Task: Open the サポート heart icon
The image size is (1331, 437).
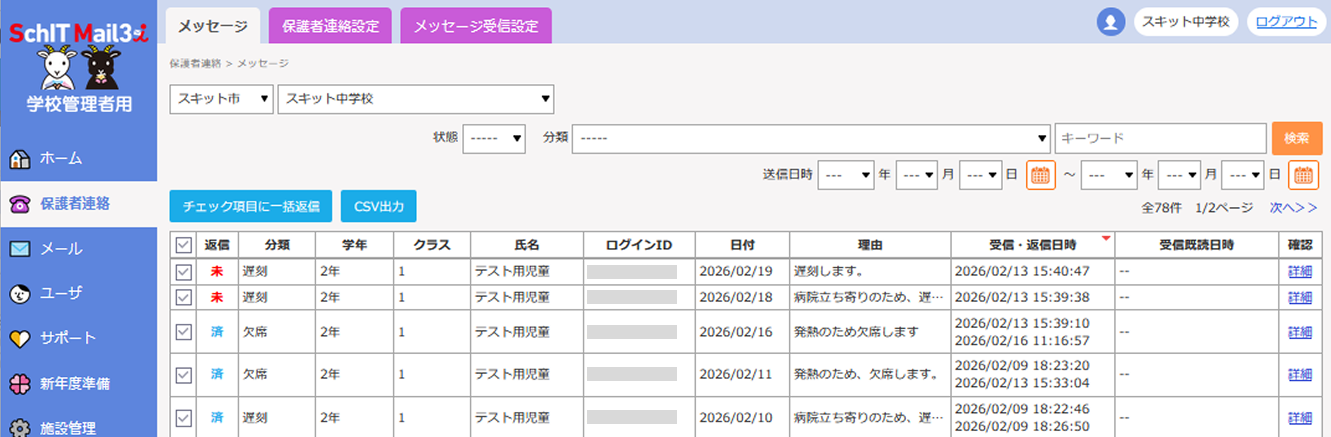Action: tap(19, 338)
